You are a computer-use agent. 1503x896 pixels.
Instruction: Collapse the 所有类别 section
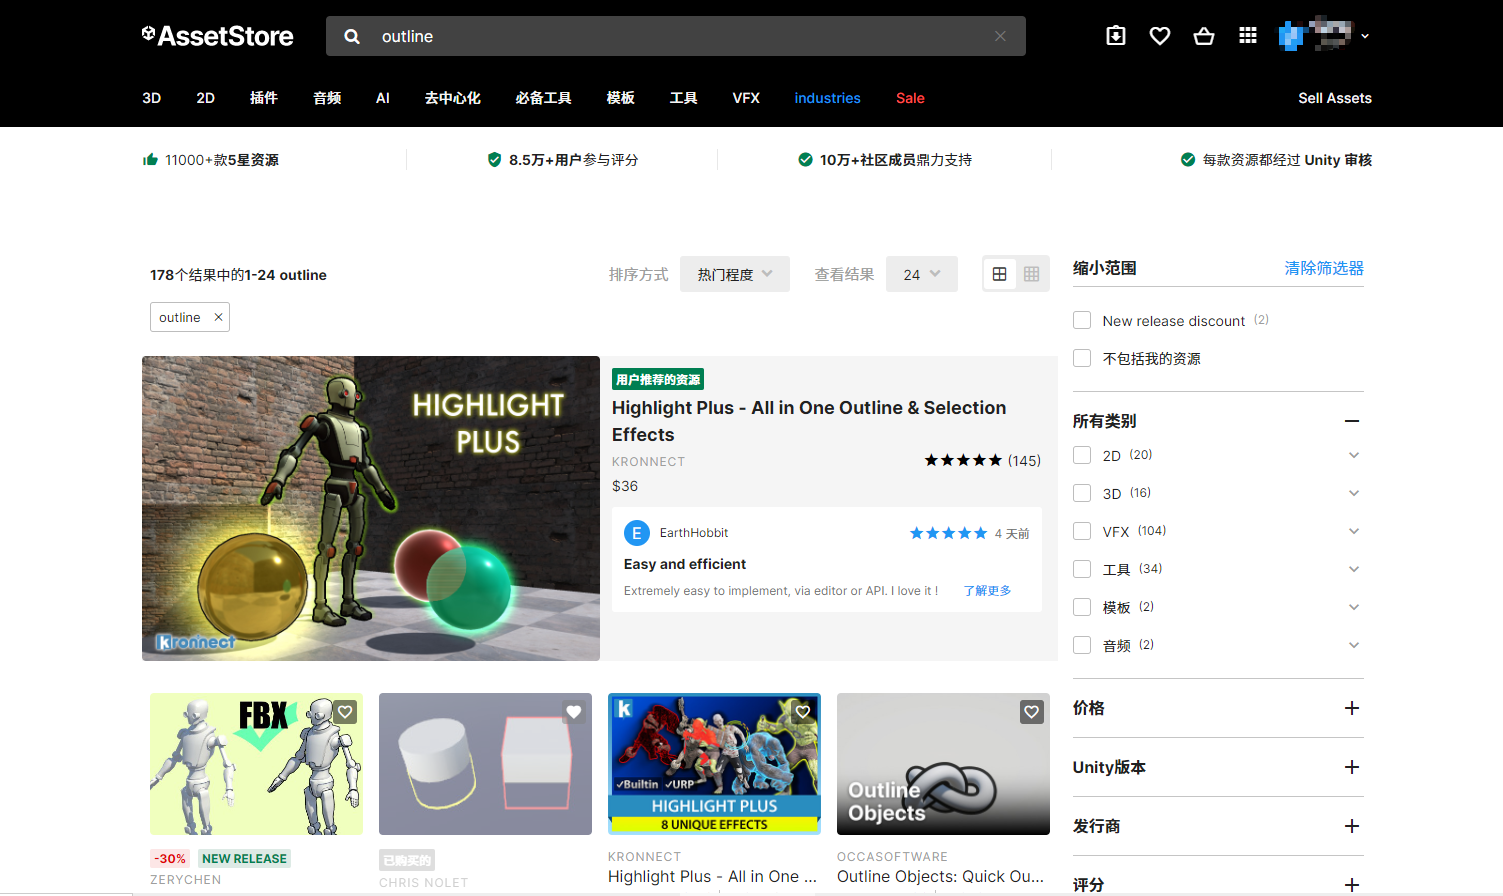pyautogui.click(x=1352, y=421)
